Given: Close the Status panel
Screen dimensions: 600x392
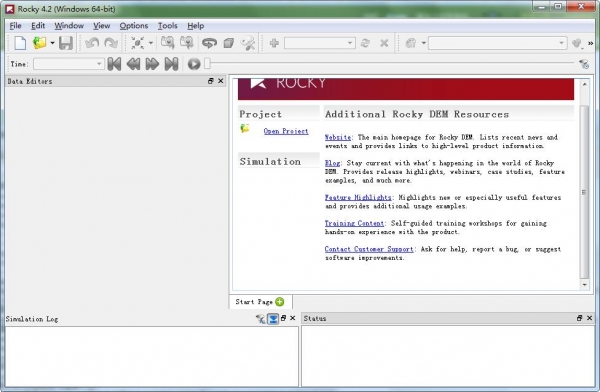Looking at the screenshot, I should pos(589,318).
